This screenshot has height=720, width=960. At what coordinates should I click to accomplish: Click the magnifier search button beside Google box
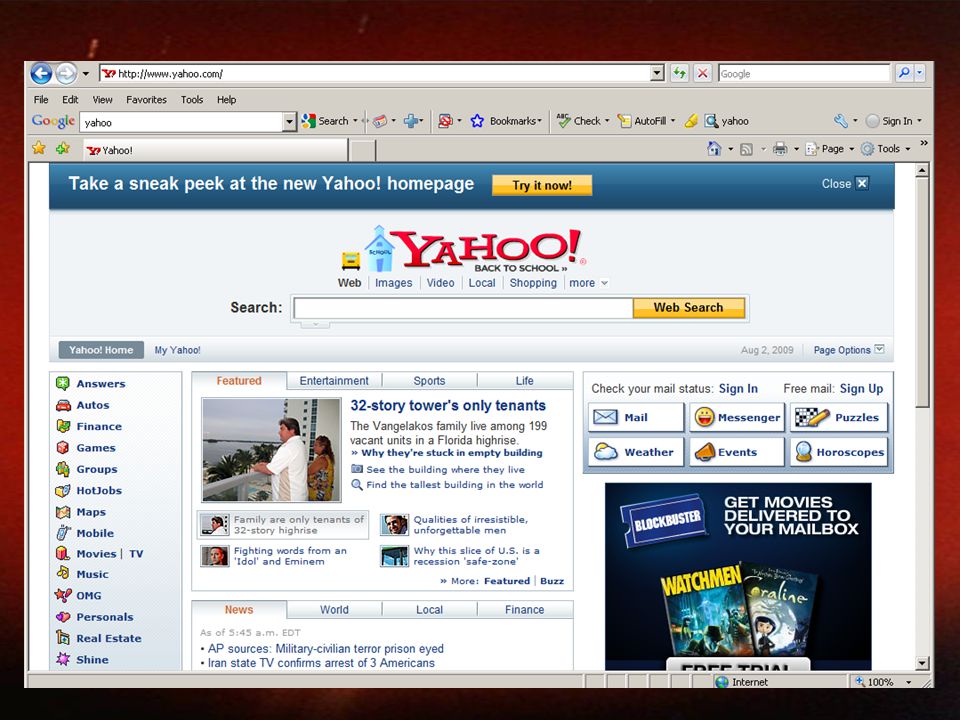click(904, 73)
